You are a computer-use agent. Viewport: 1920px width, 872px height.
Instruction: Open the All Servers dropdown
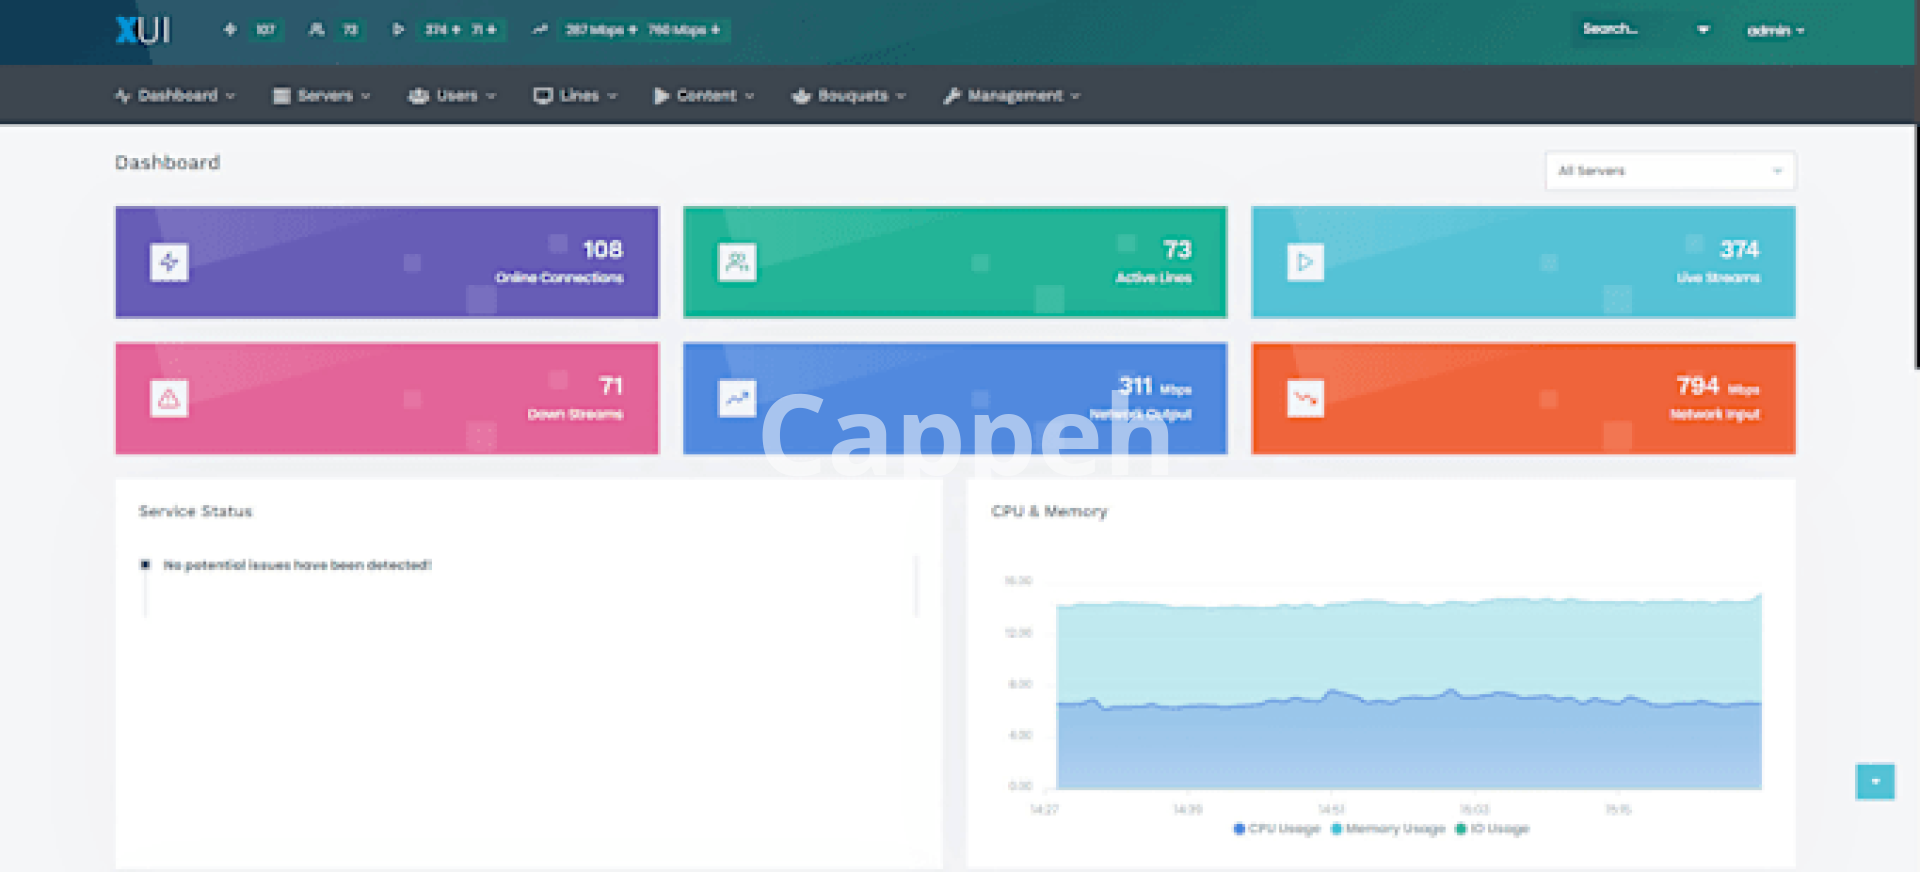coord(1669,171)
